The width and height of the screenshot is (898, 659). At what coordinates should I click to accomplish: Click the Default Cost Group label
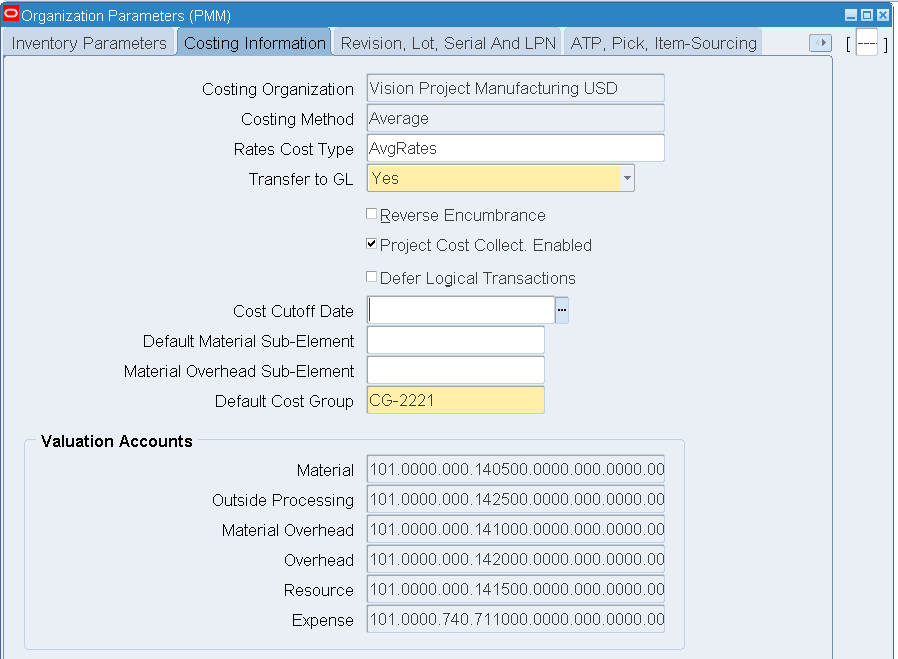(284, 401)
